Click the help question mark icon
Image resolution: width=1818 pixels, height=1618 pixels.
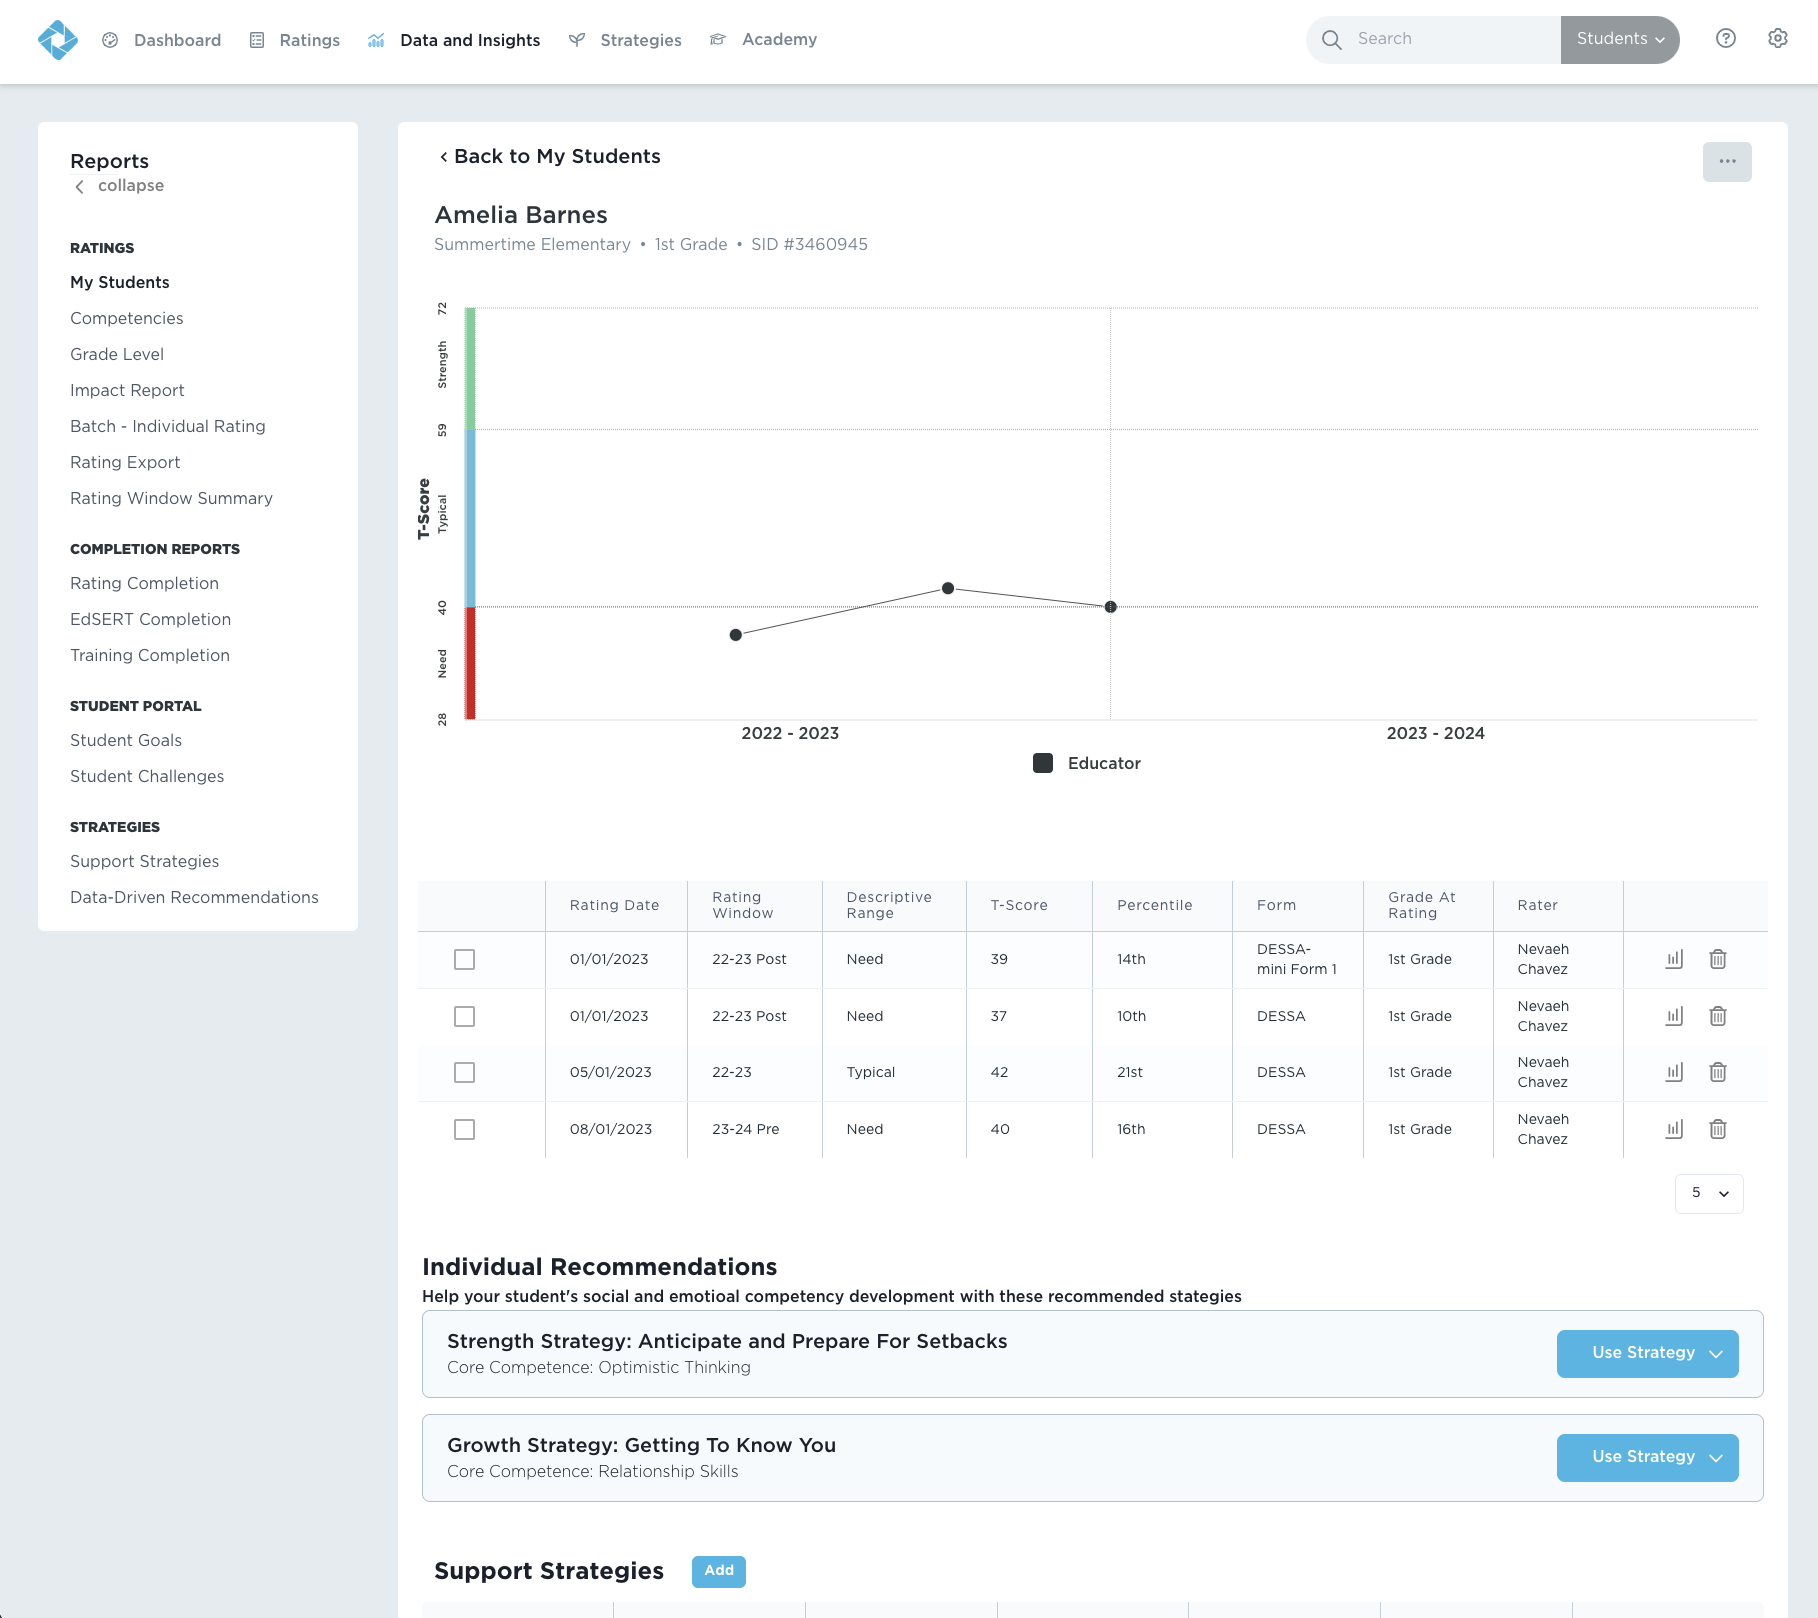pyautogui.click(x=1725, y=39)
